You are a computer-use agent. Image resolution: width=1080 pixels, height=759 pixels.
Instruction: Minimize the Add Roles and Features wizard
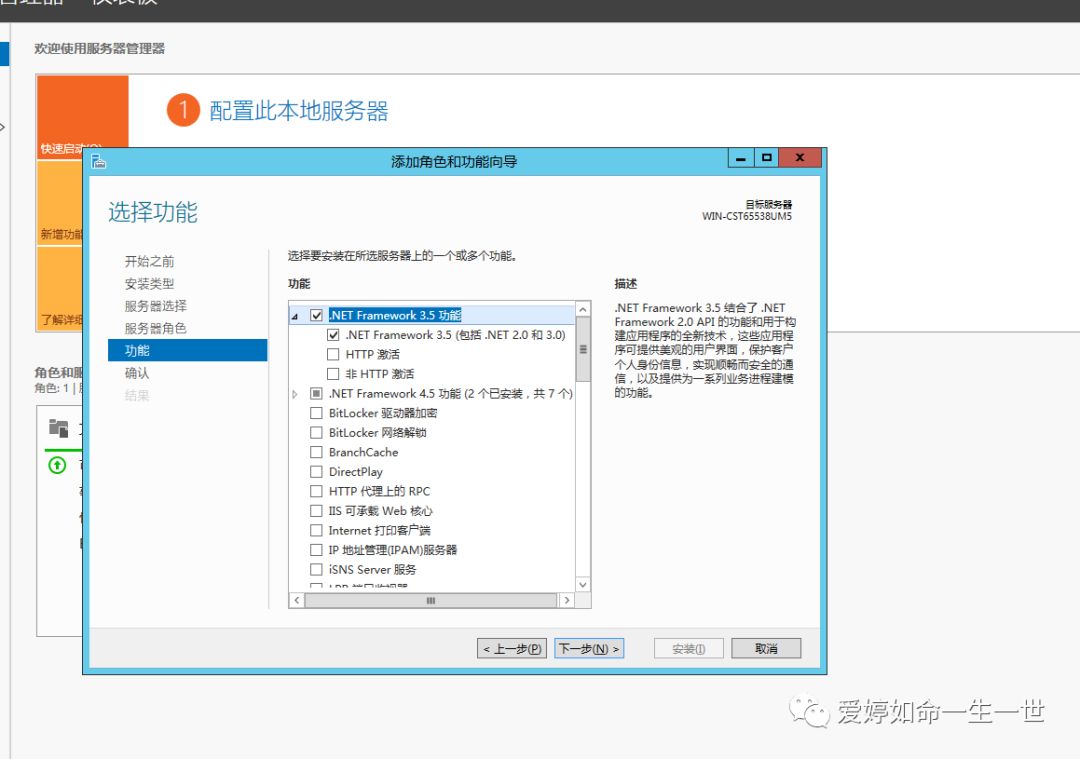[741, 158]
